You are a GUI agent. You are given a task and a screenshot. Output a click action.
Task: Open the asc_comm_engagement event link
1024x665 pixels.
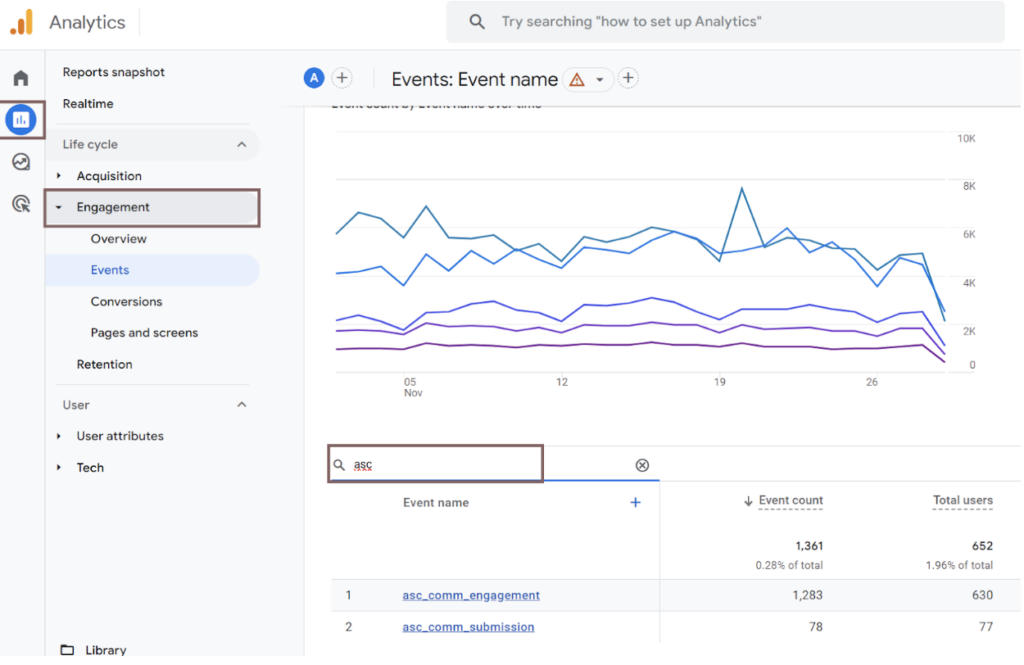471,595
